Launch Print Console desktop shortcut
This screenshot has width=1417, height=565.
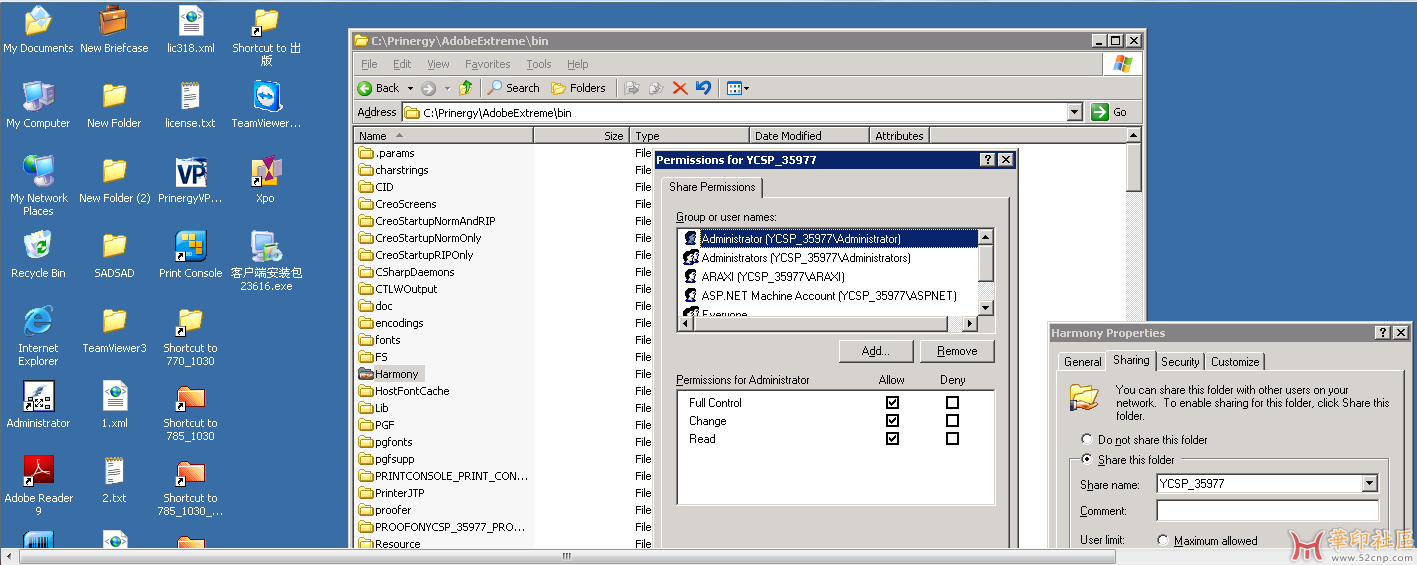click(190, 255)
